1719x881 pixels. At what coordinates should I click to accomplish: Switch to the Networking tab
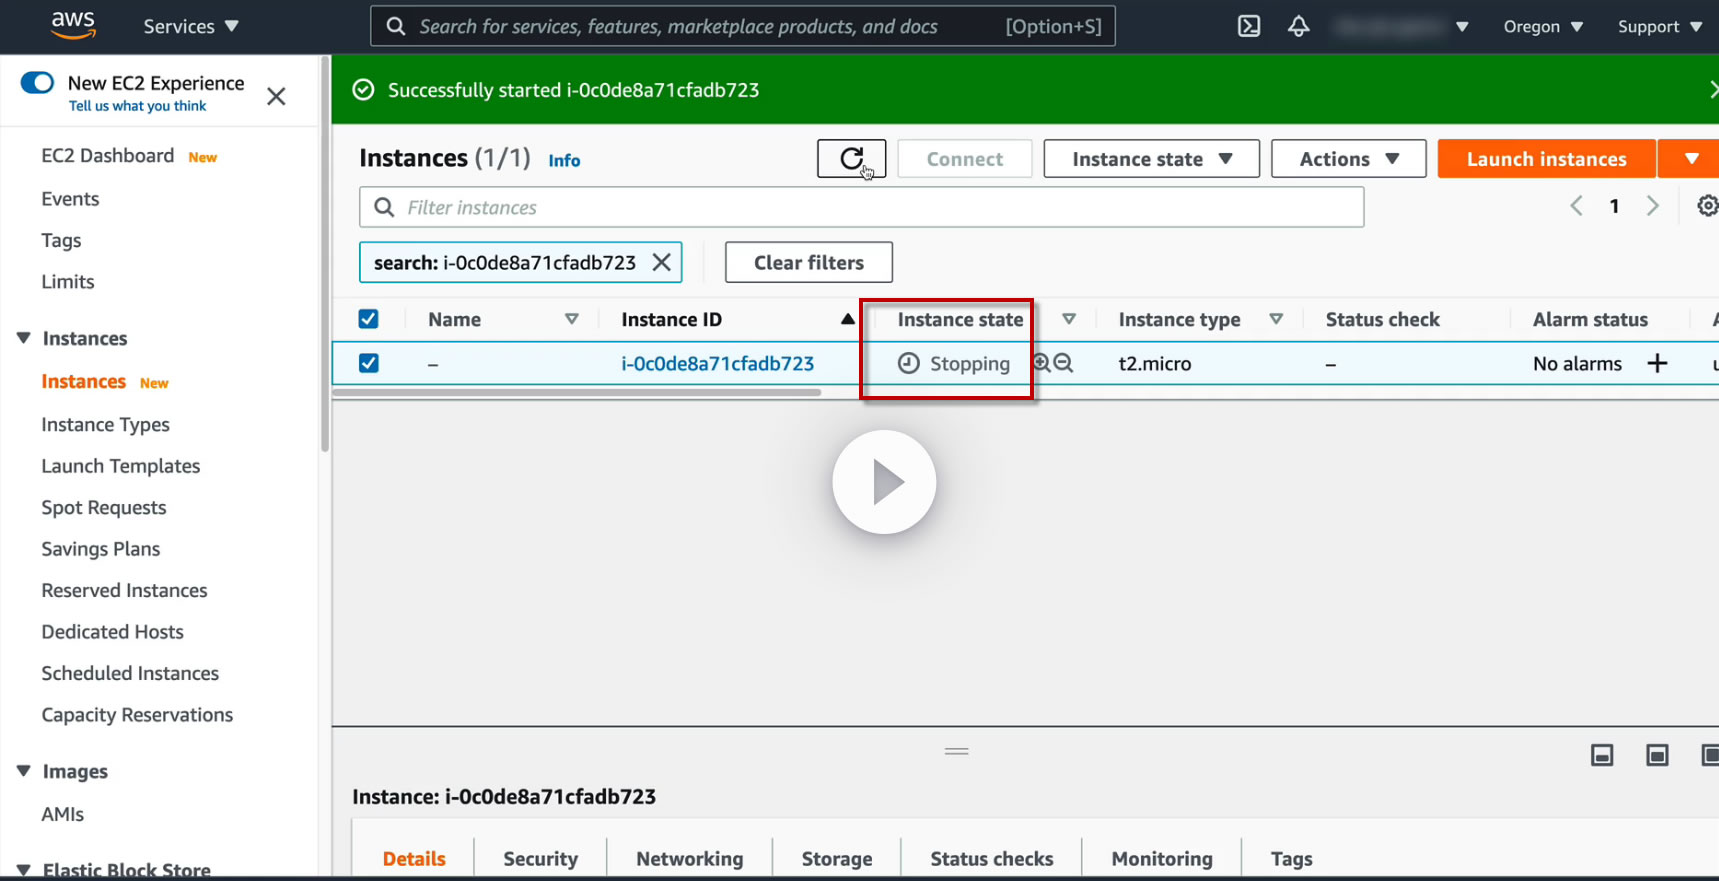coord(689,859)
